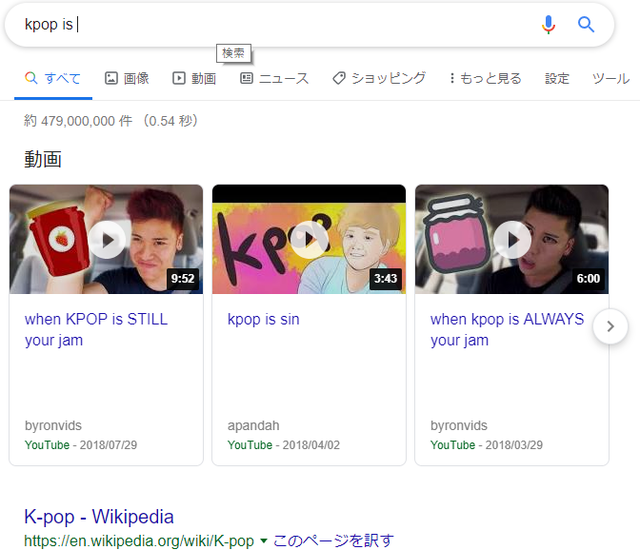Image resolution: width=640 pixels, height=550 pixels.
Task: Open the ツール tools option
Action: [611, 78]
